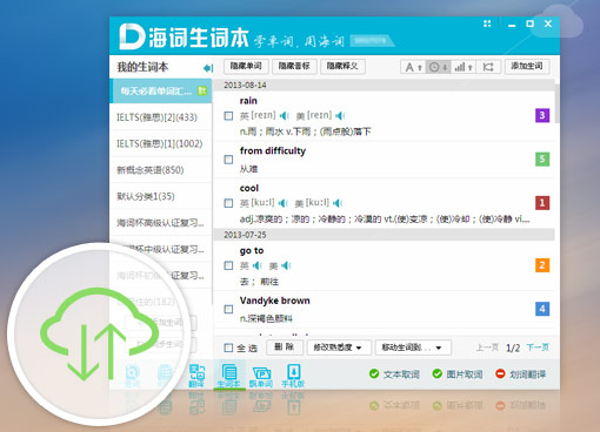The height and width of the screenshot is (432, 600).
Task: Check the box next to rain
Action: point(229,116)
